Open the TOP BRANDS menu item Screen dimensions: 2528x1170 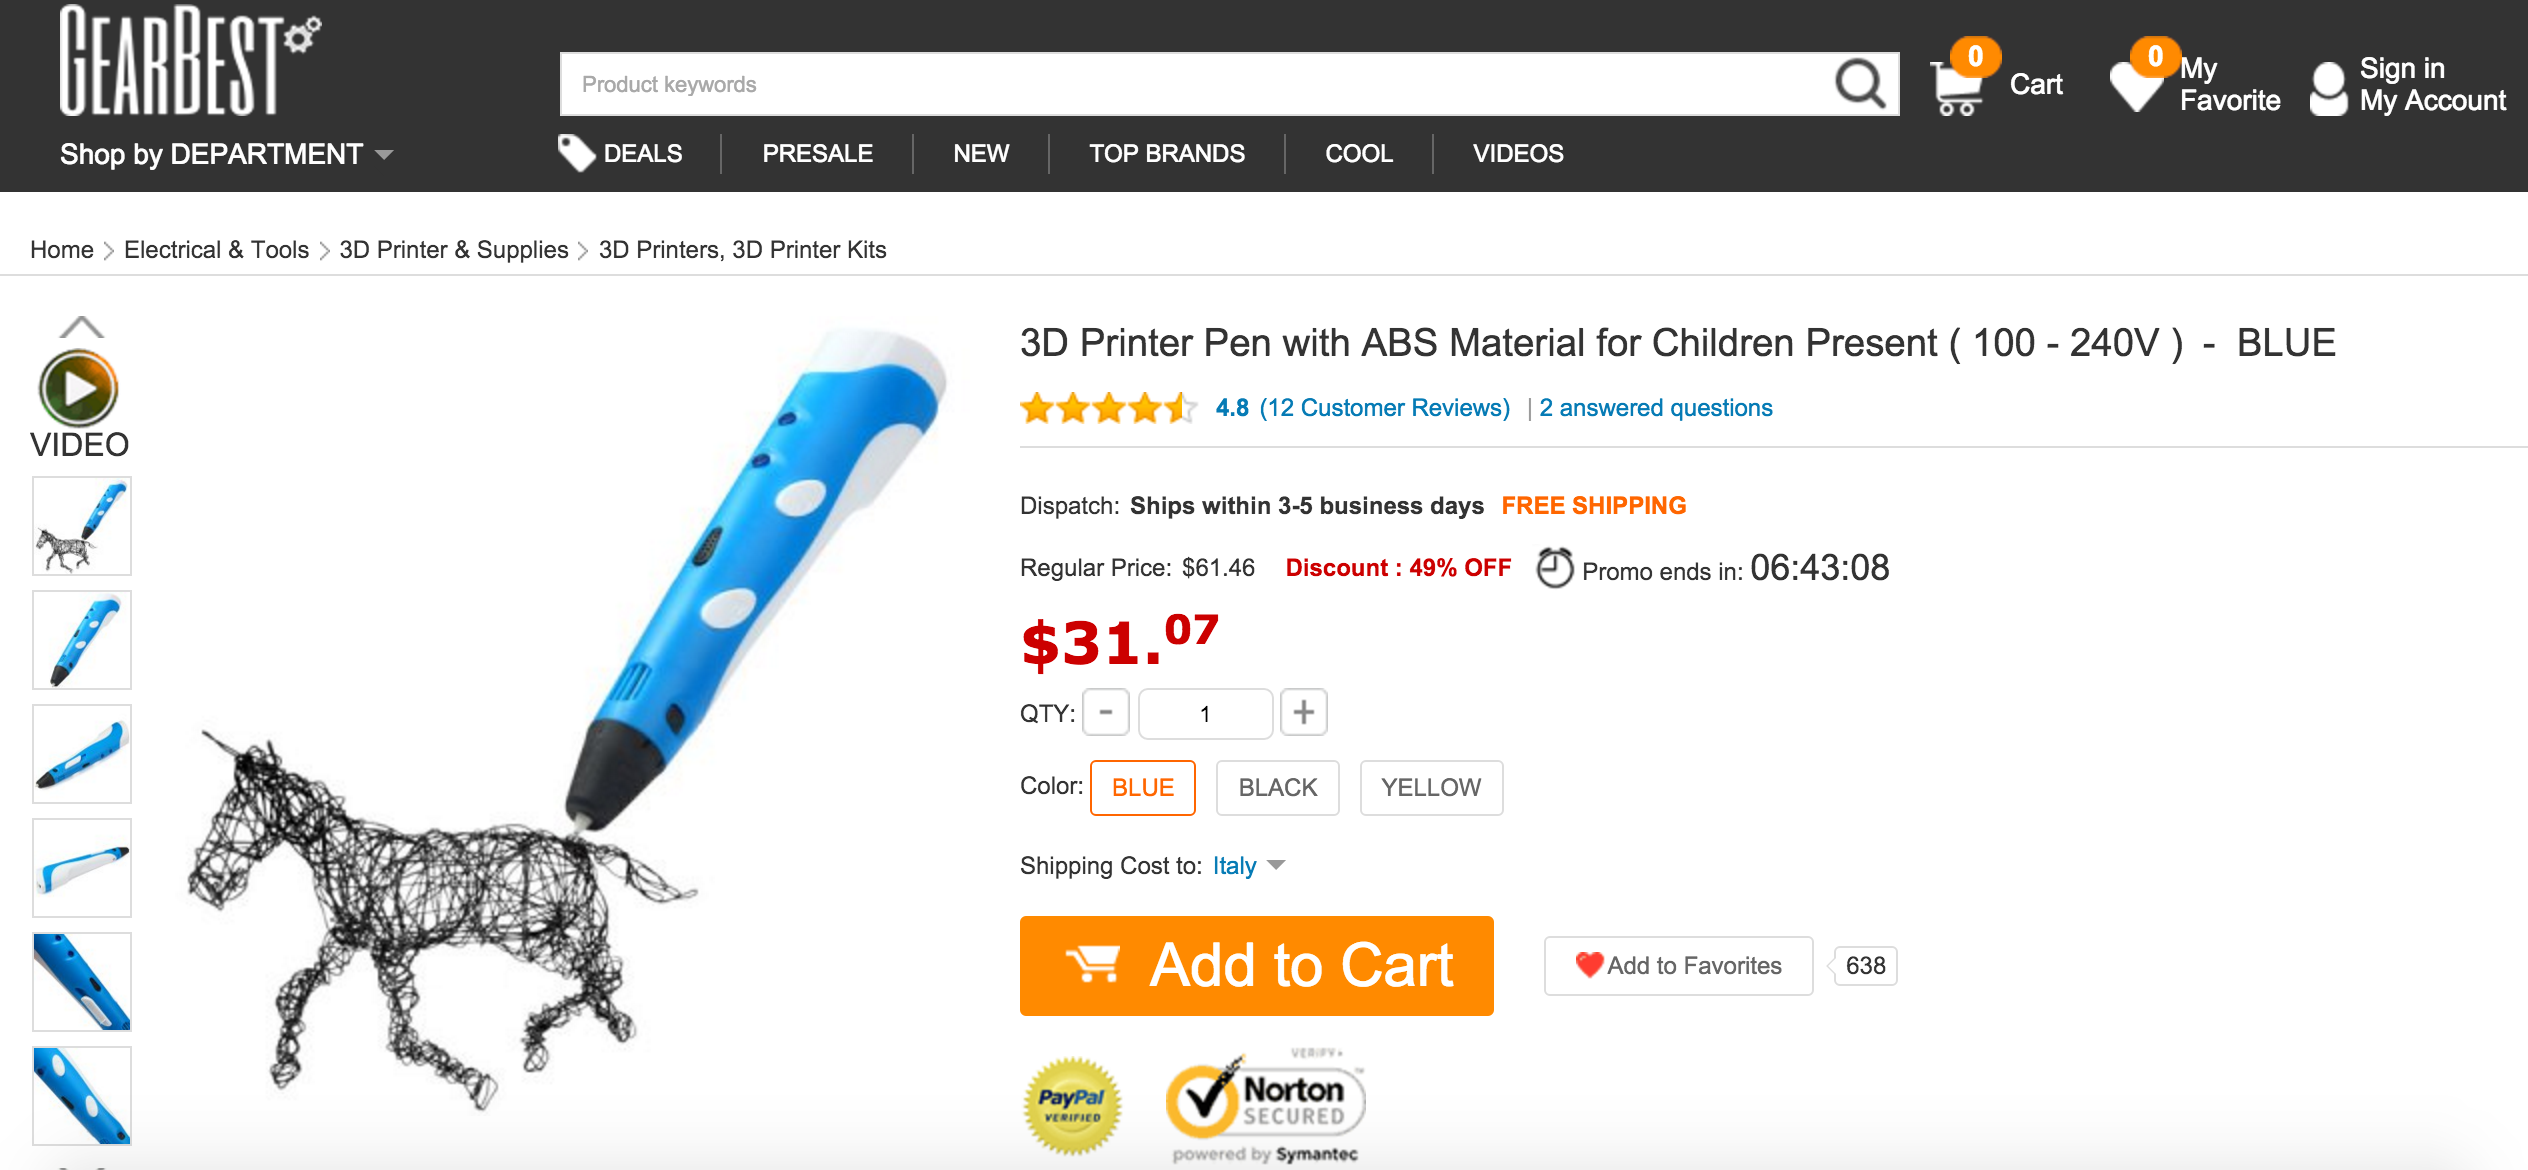click(1166, 153)
